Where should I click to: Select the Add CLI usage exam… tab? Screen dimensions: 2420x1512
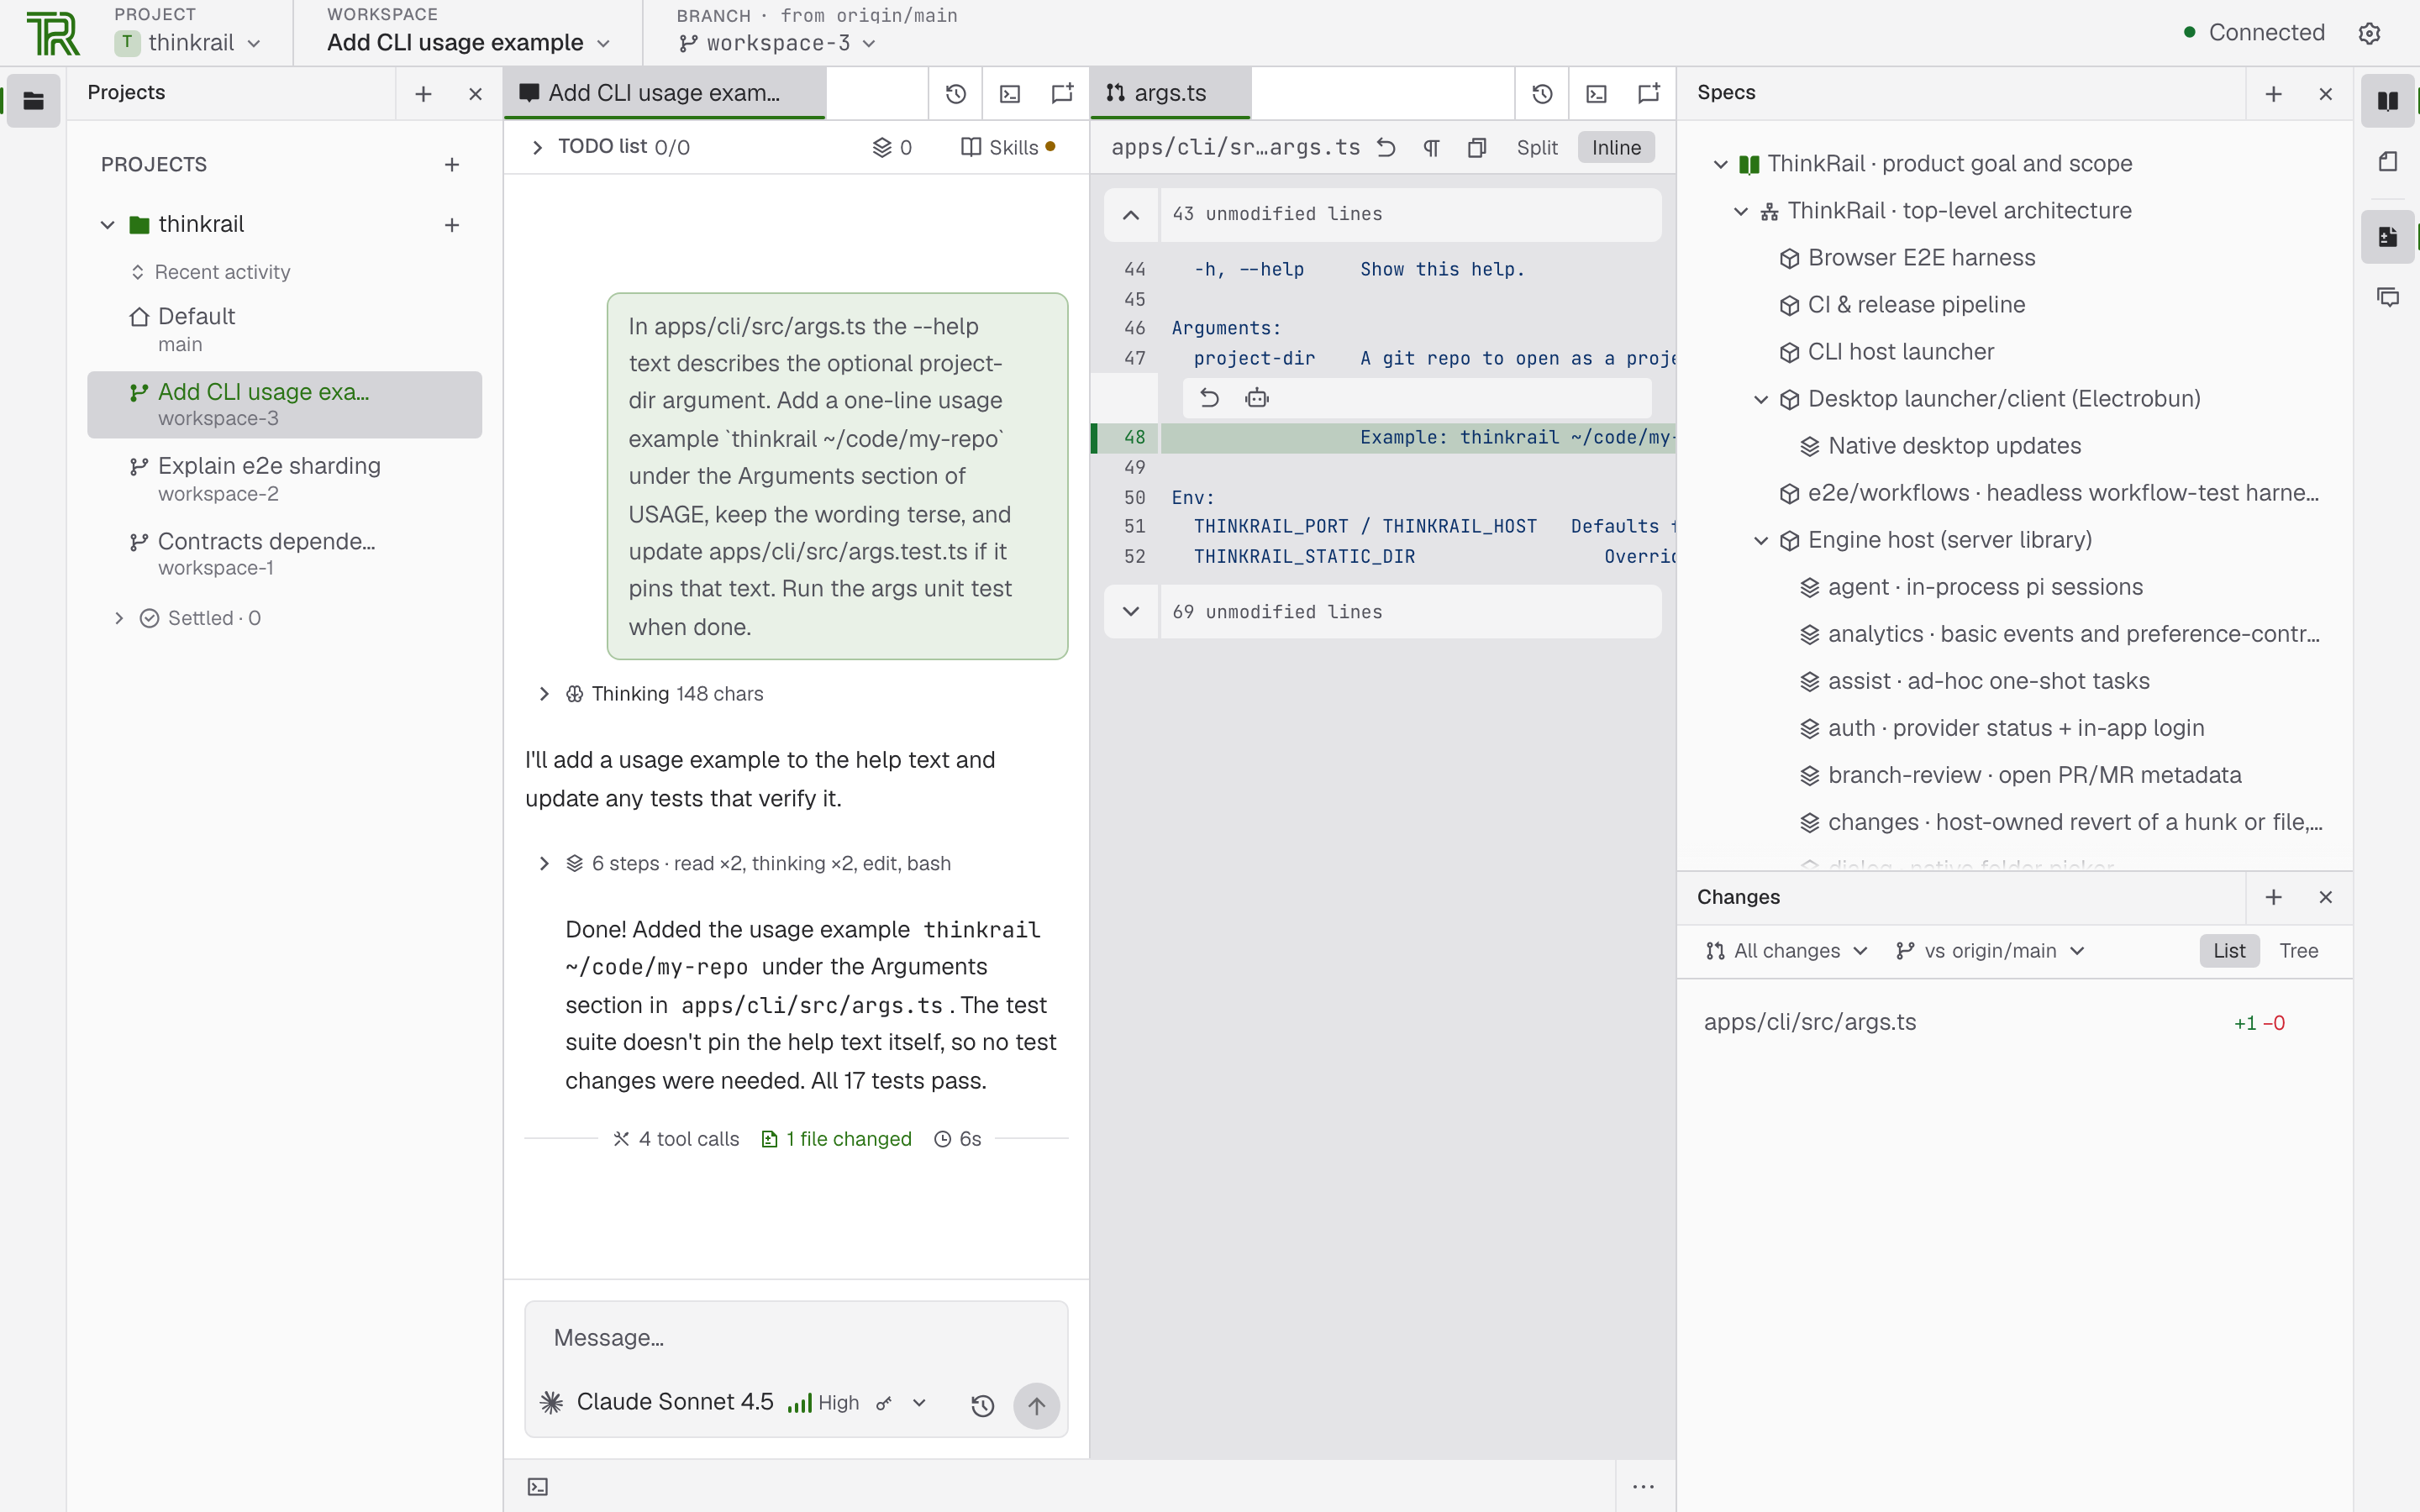click(665, 93)
